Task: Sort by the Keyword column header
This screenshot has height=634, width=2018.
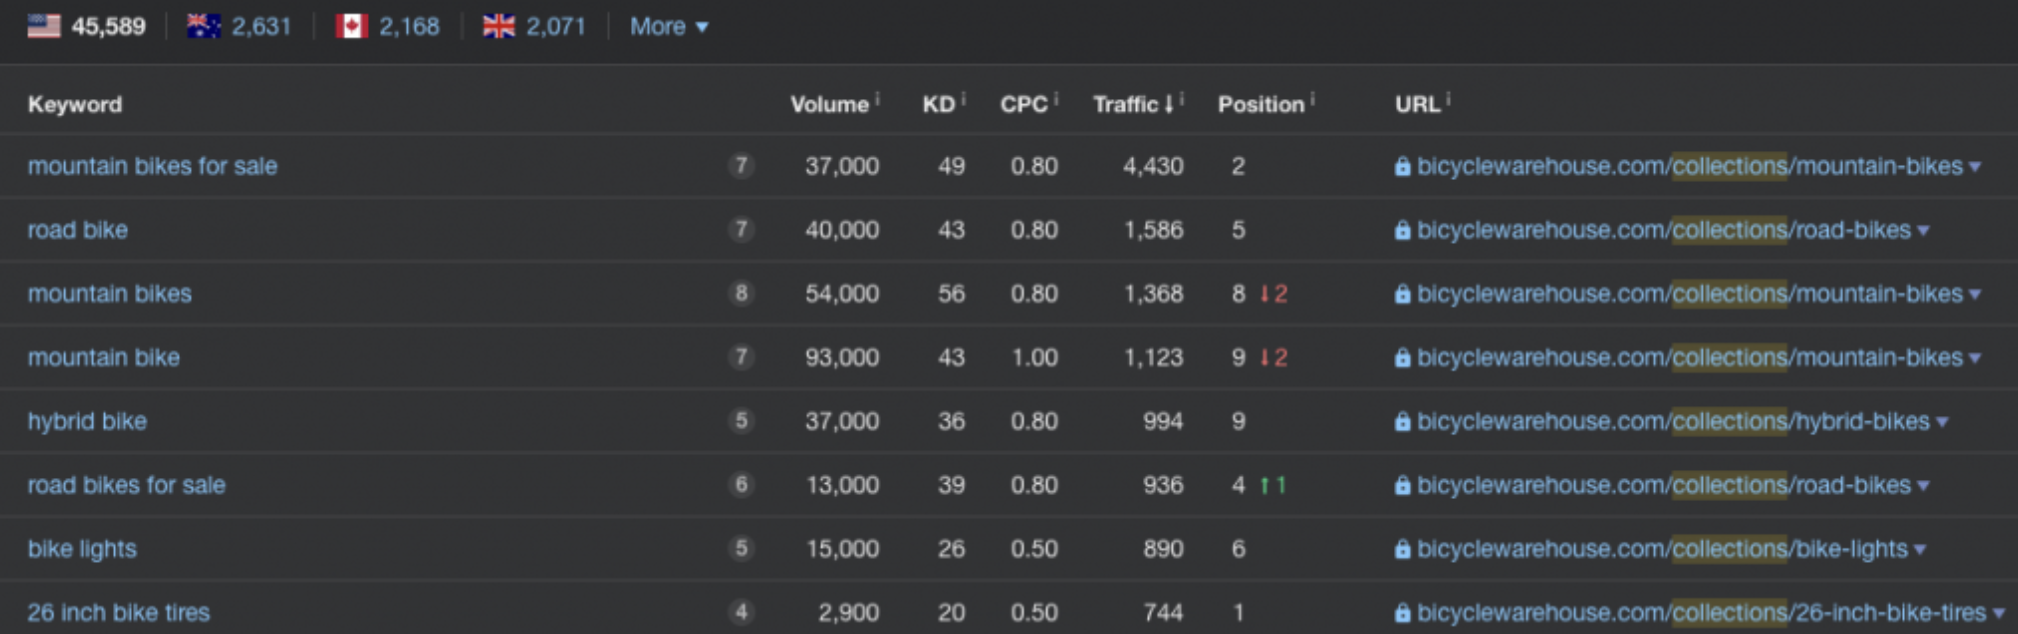Action: [75, 104]
